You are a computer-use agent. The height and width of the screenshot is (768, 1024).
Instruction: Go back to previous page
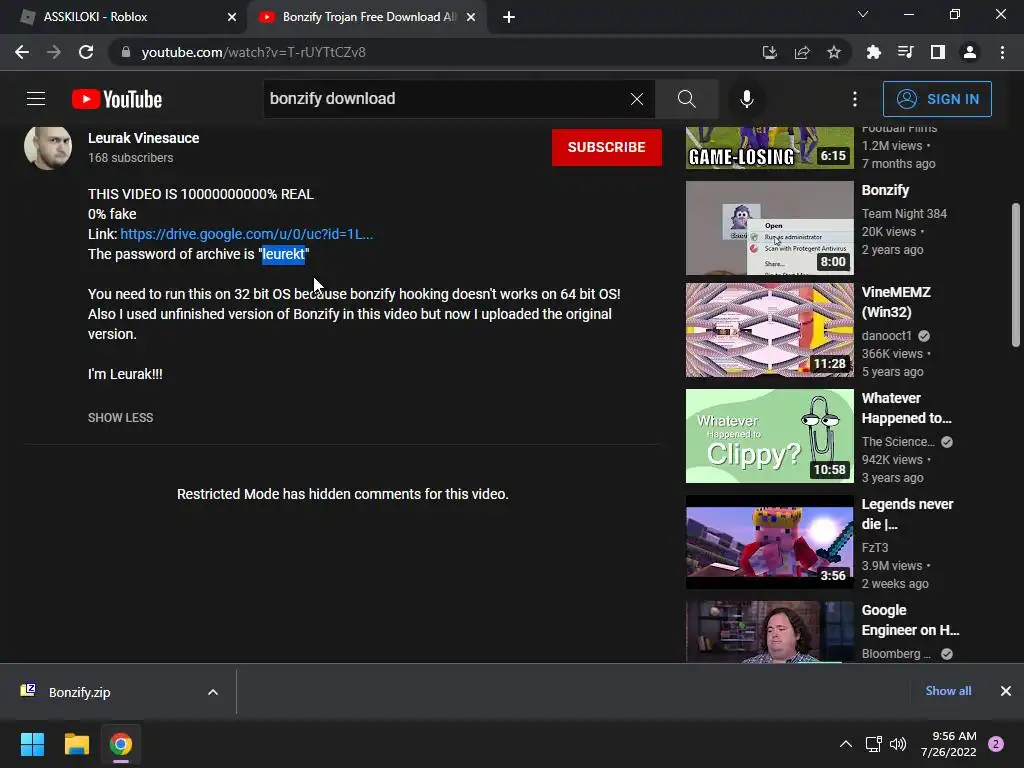click(22, 52)
